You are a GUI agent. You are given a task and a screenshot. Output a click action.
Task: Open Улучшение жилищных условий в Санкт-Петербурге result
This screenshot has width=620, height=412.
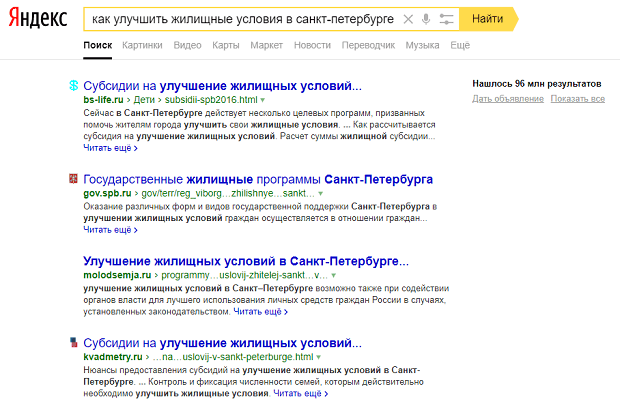246,261
